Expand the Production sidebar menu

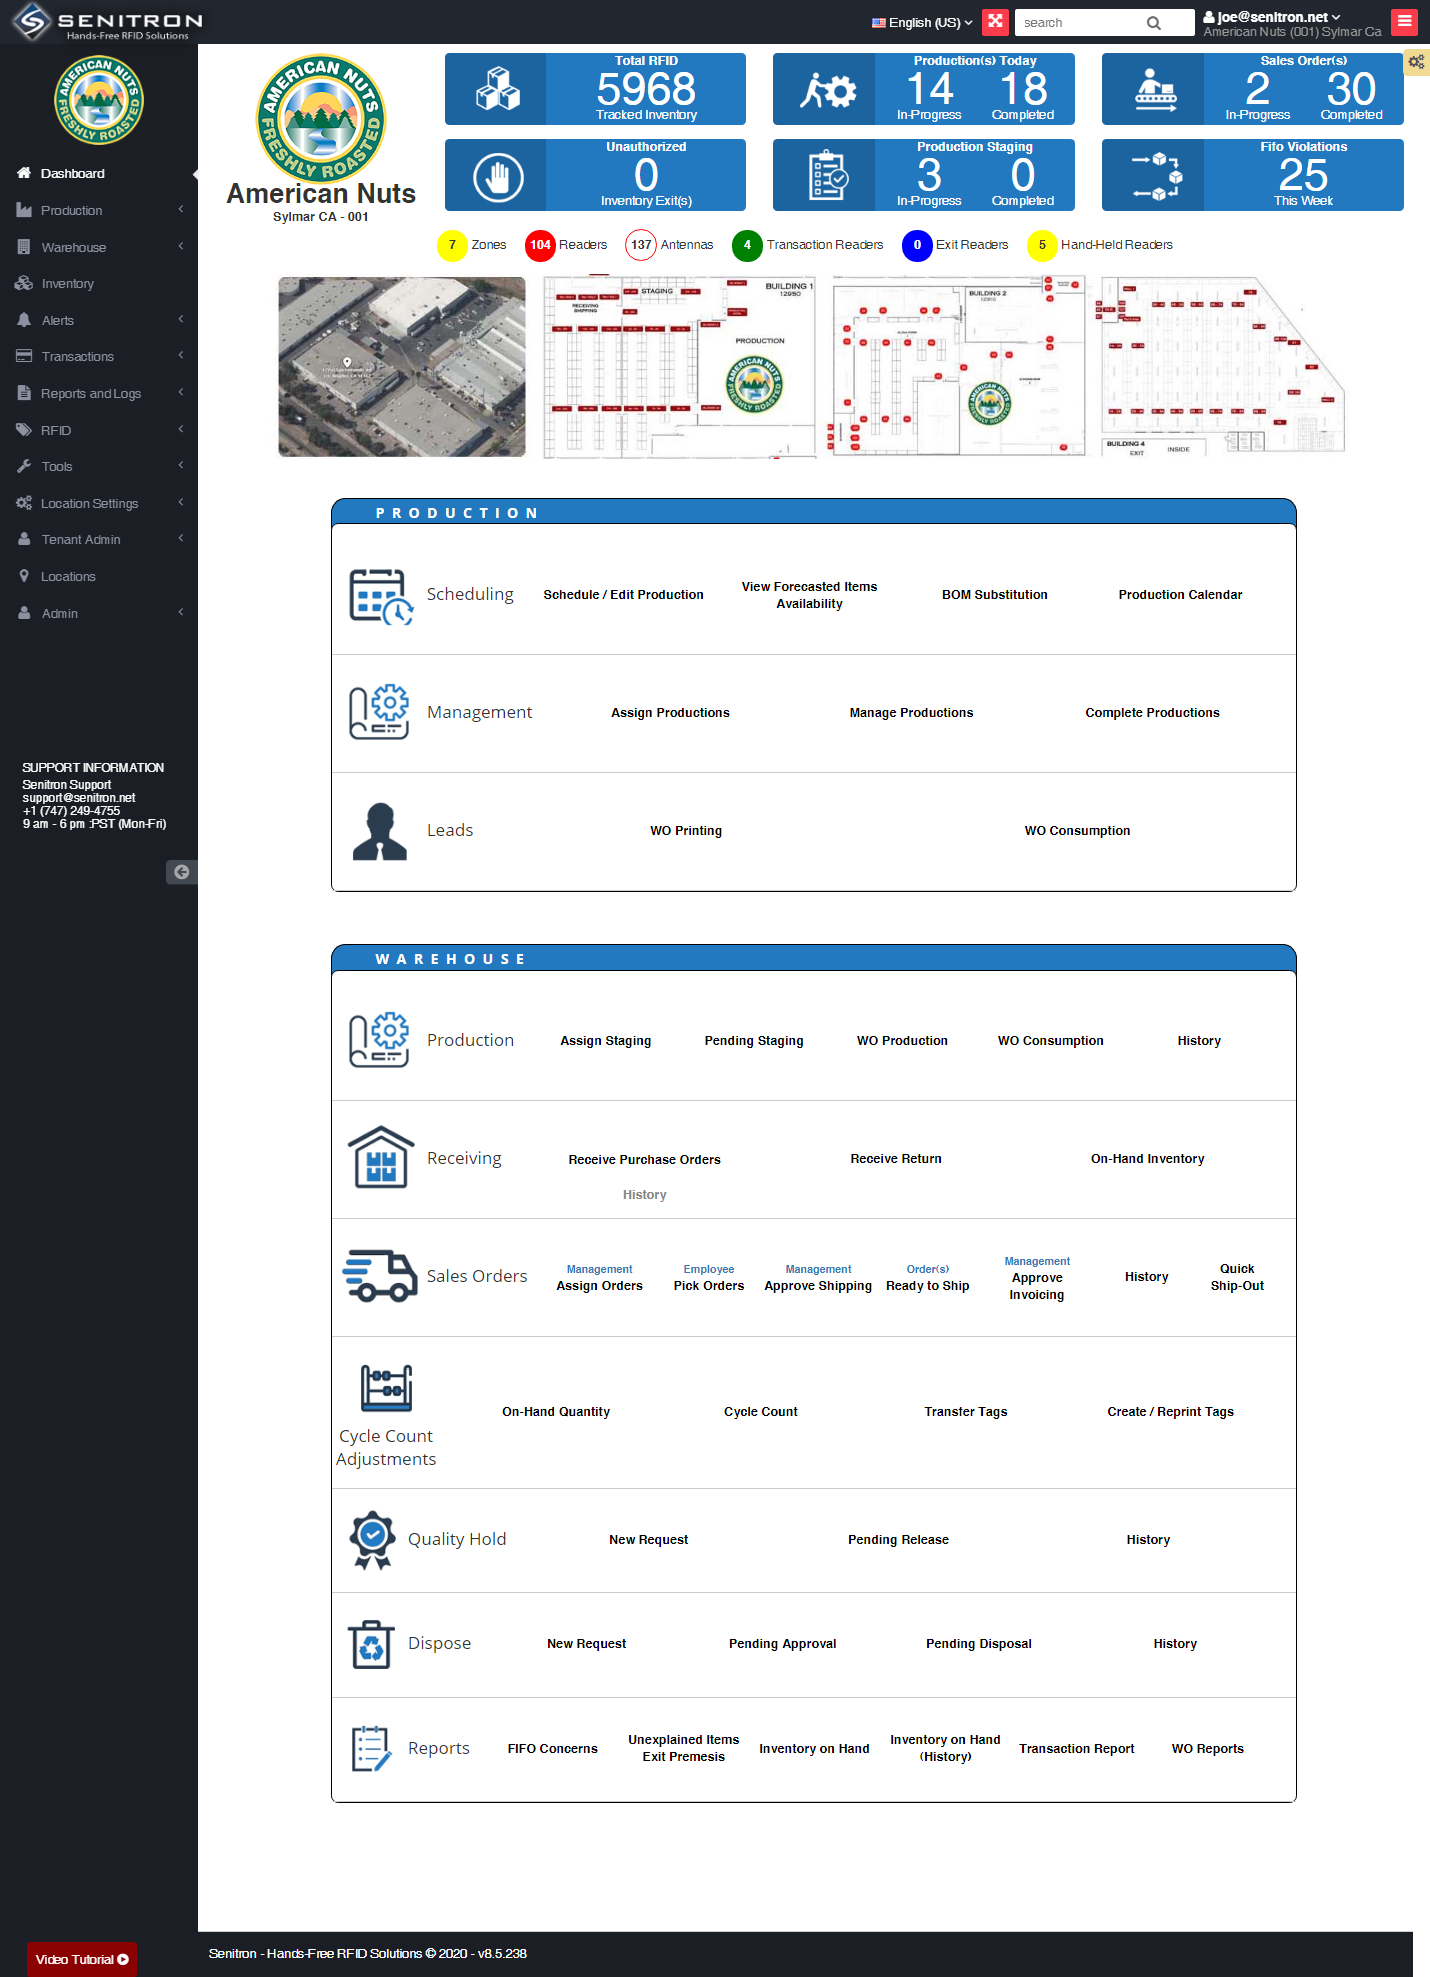[99, 210]
